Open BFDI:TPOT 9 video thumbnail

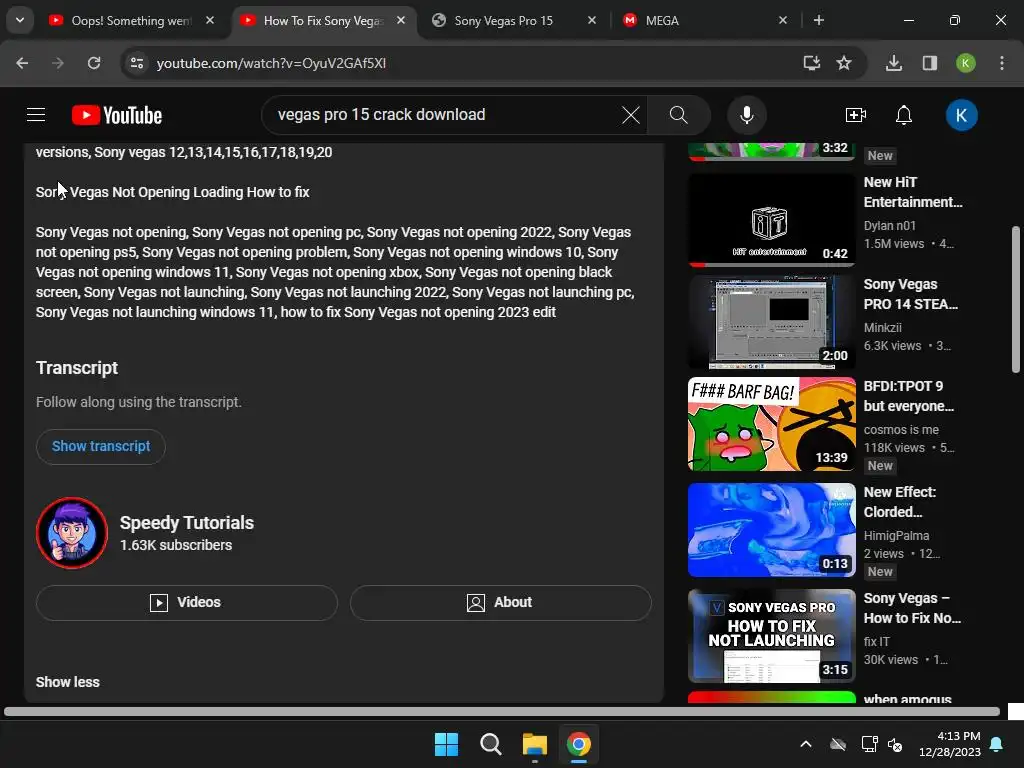pyautogui.click(x=771, y=424)
